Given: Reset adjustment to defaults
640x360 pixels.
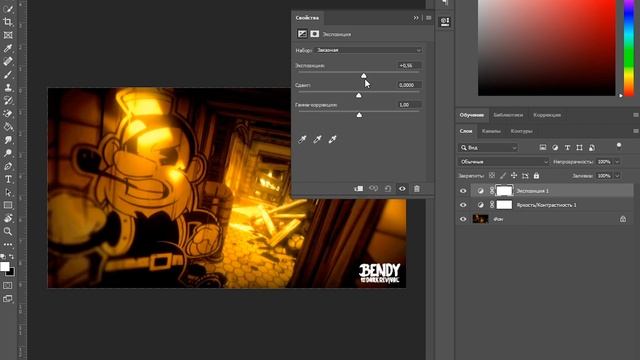Looking at the screenshot, I should point(388,189).
